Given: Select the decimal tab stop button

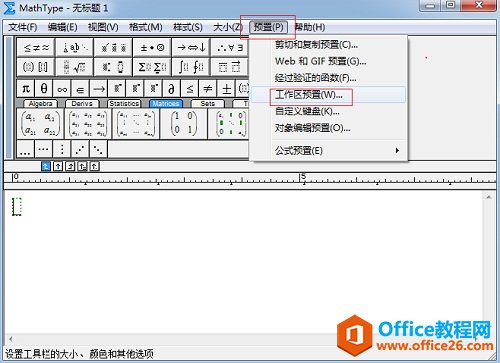Looking at the screenshot, I should 95,166.
